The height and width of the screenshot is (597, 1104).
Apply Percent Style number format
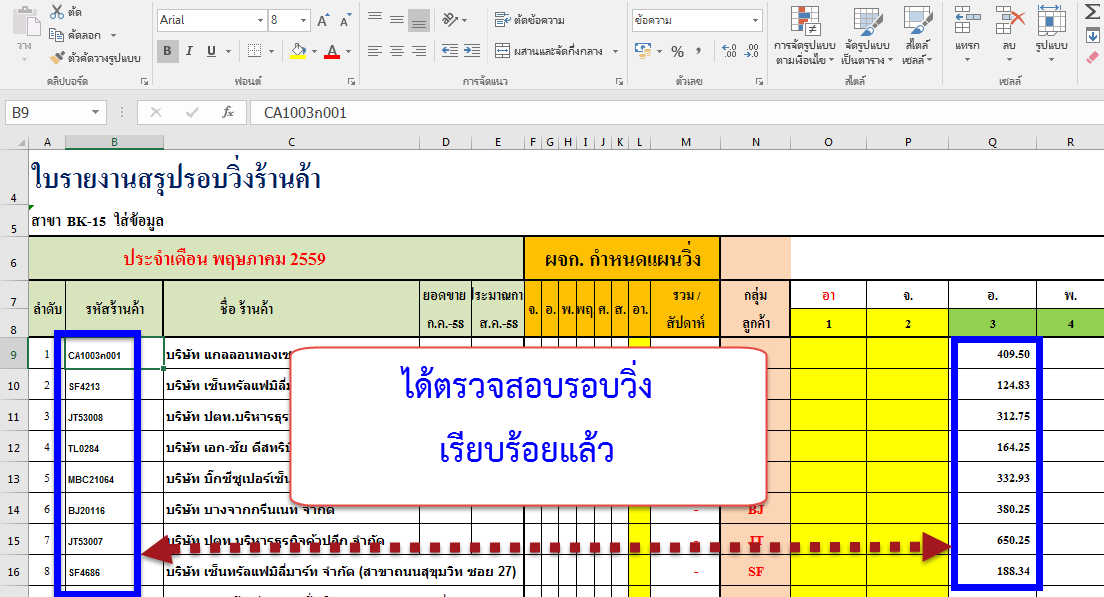click(x=677, y=51)
